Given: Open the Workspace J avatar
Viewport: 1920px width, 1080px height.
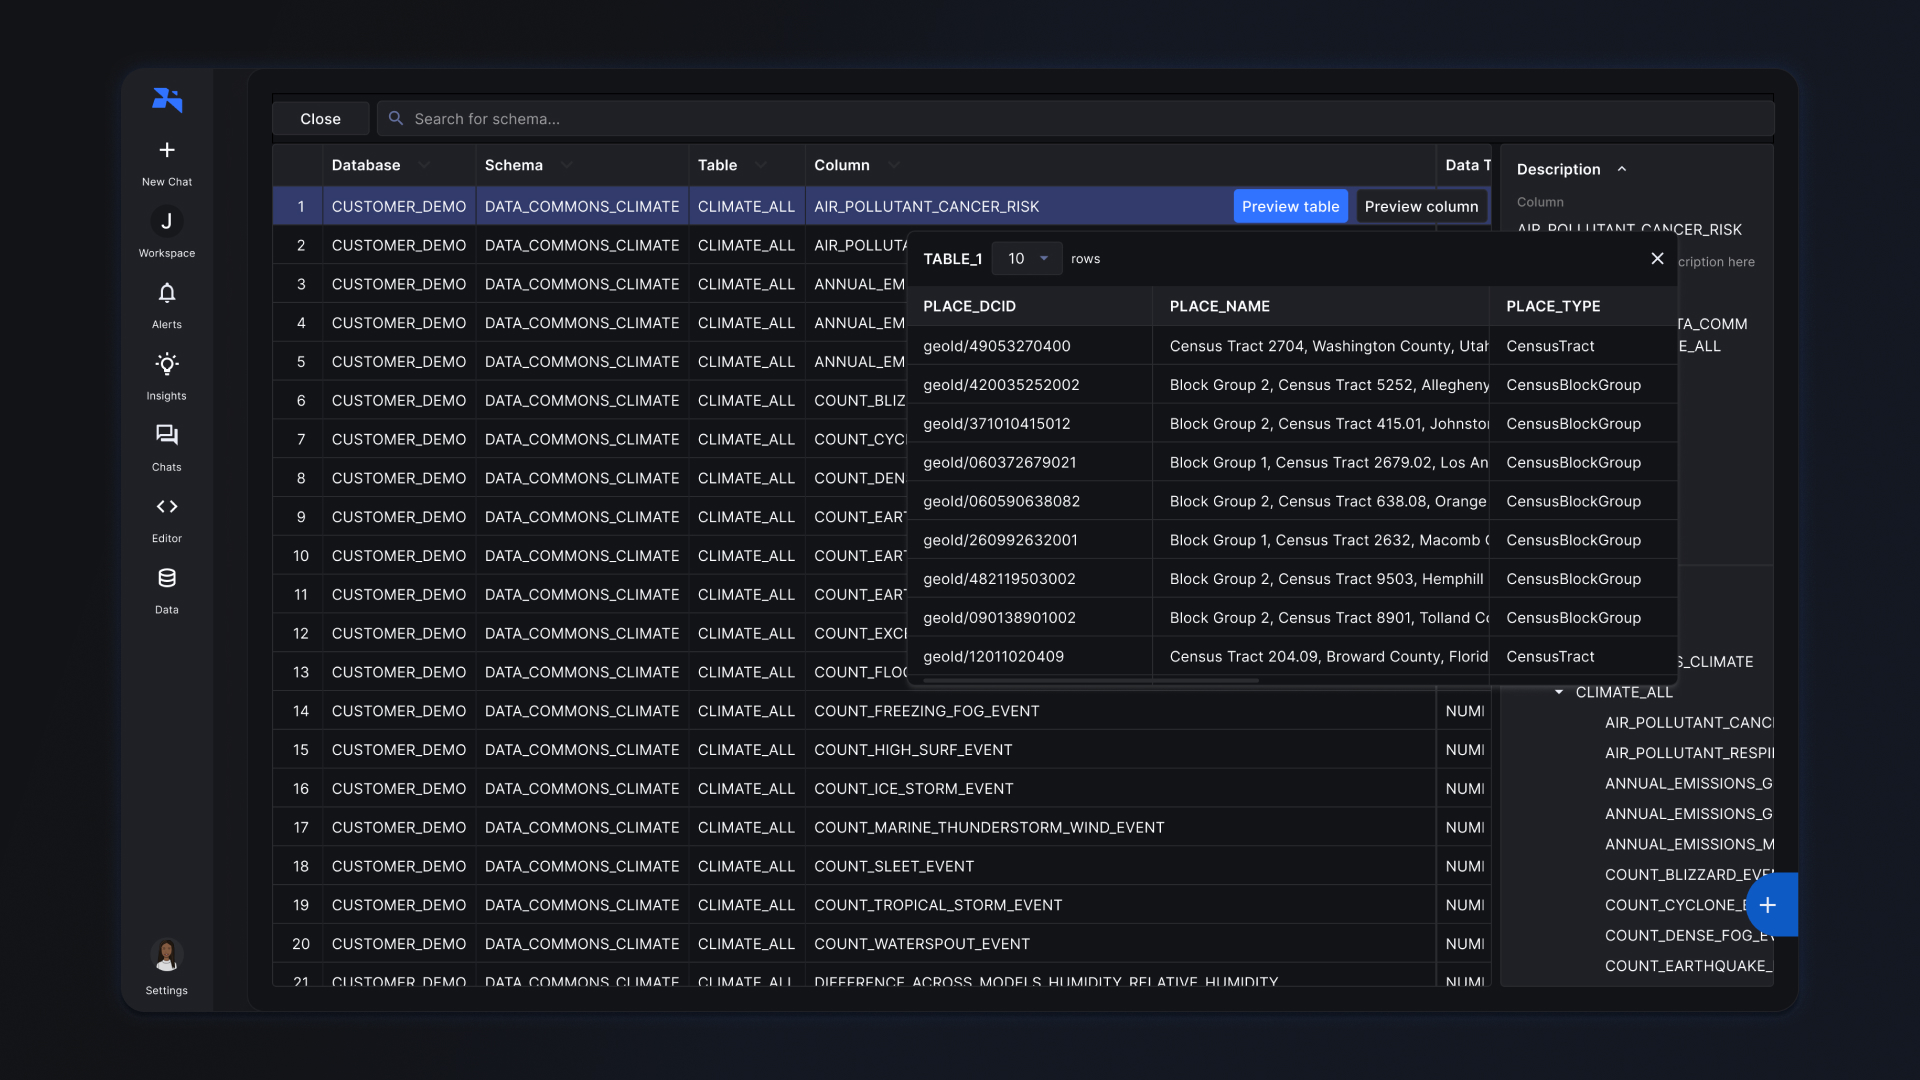Looking at the screenshot, I should pyautogui.click(x=167, y=221).
